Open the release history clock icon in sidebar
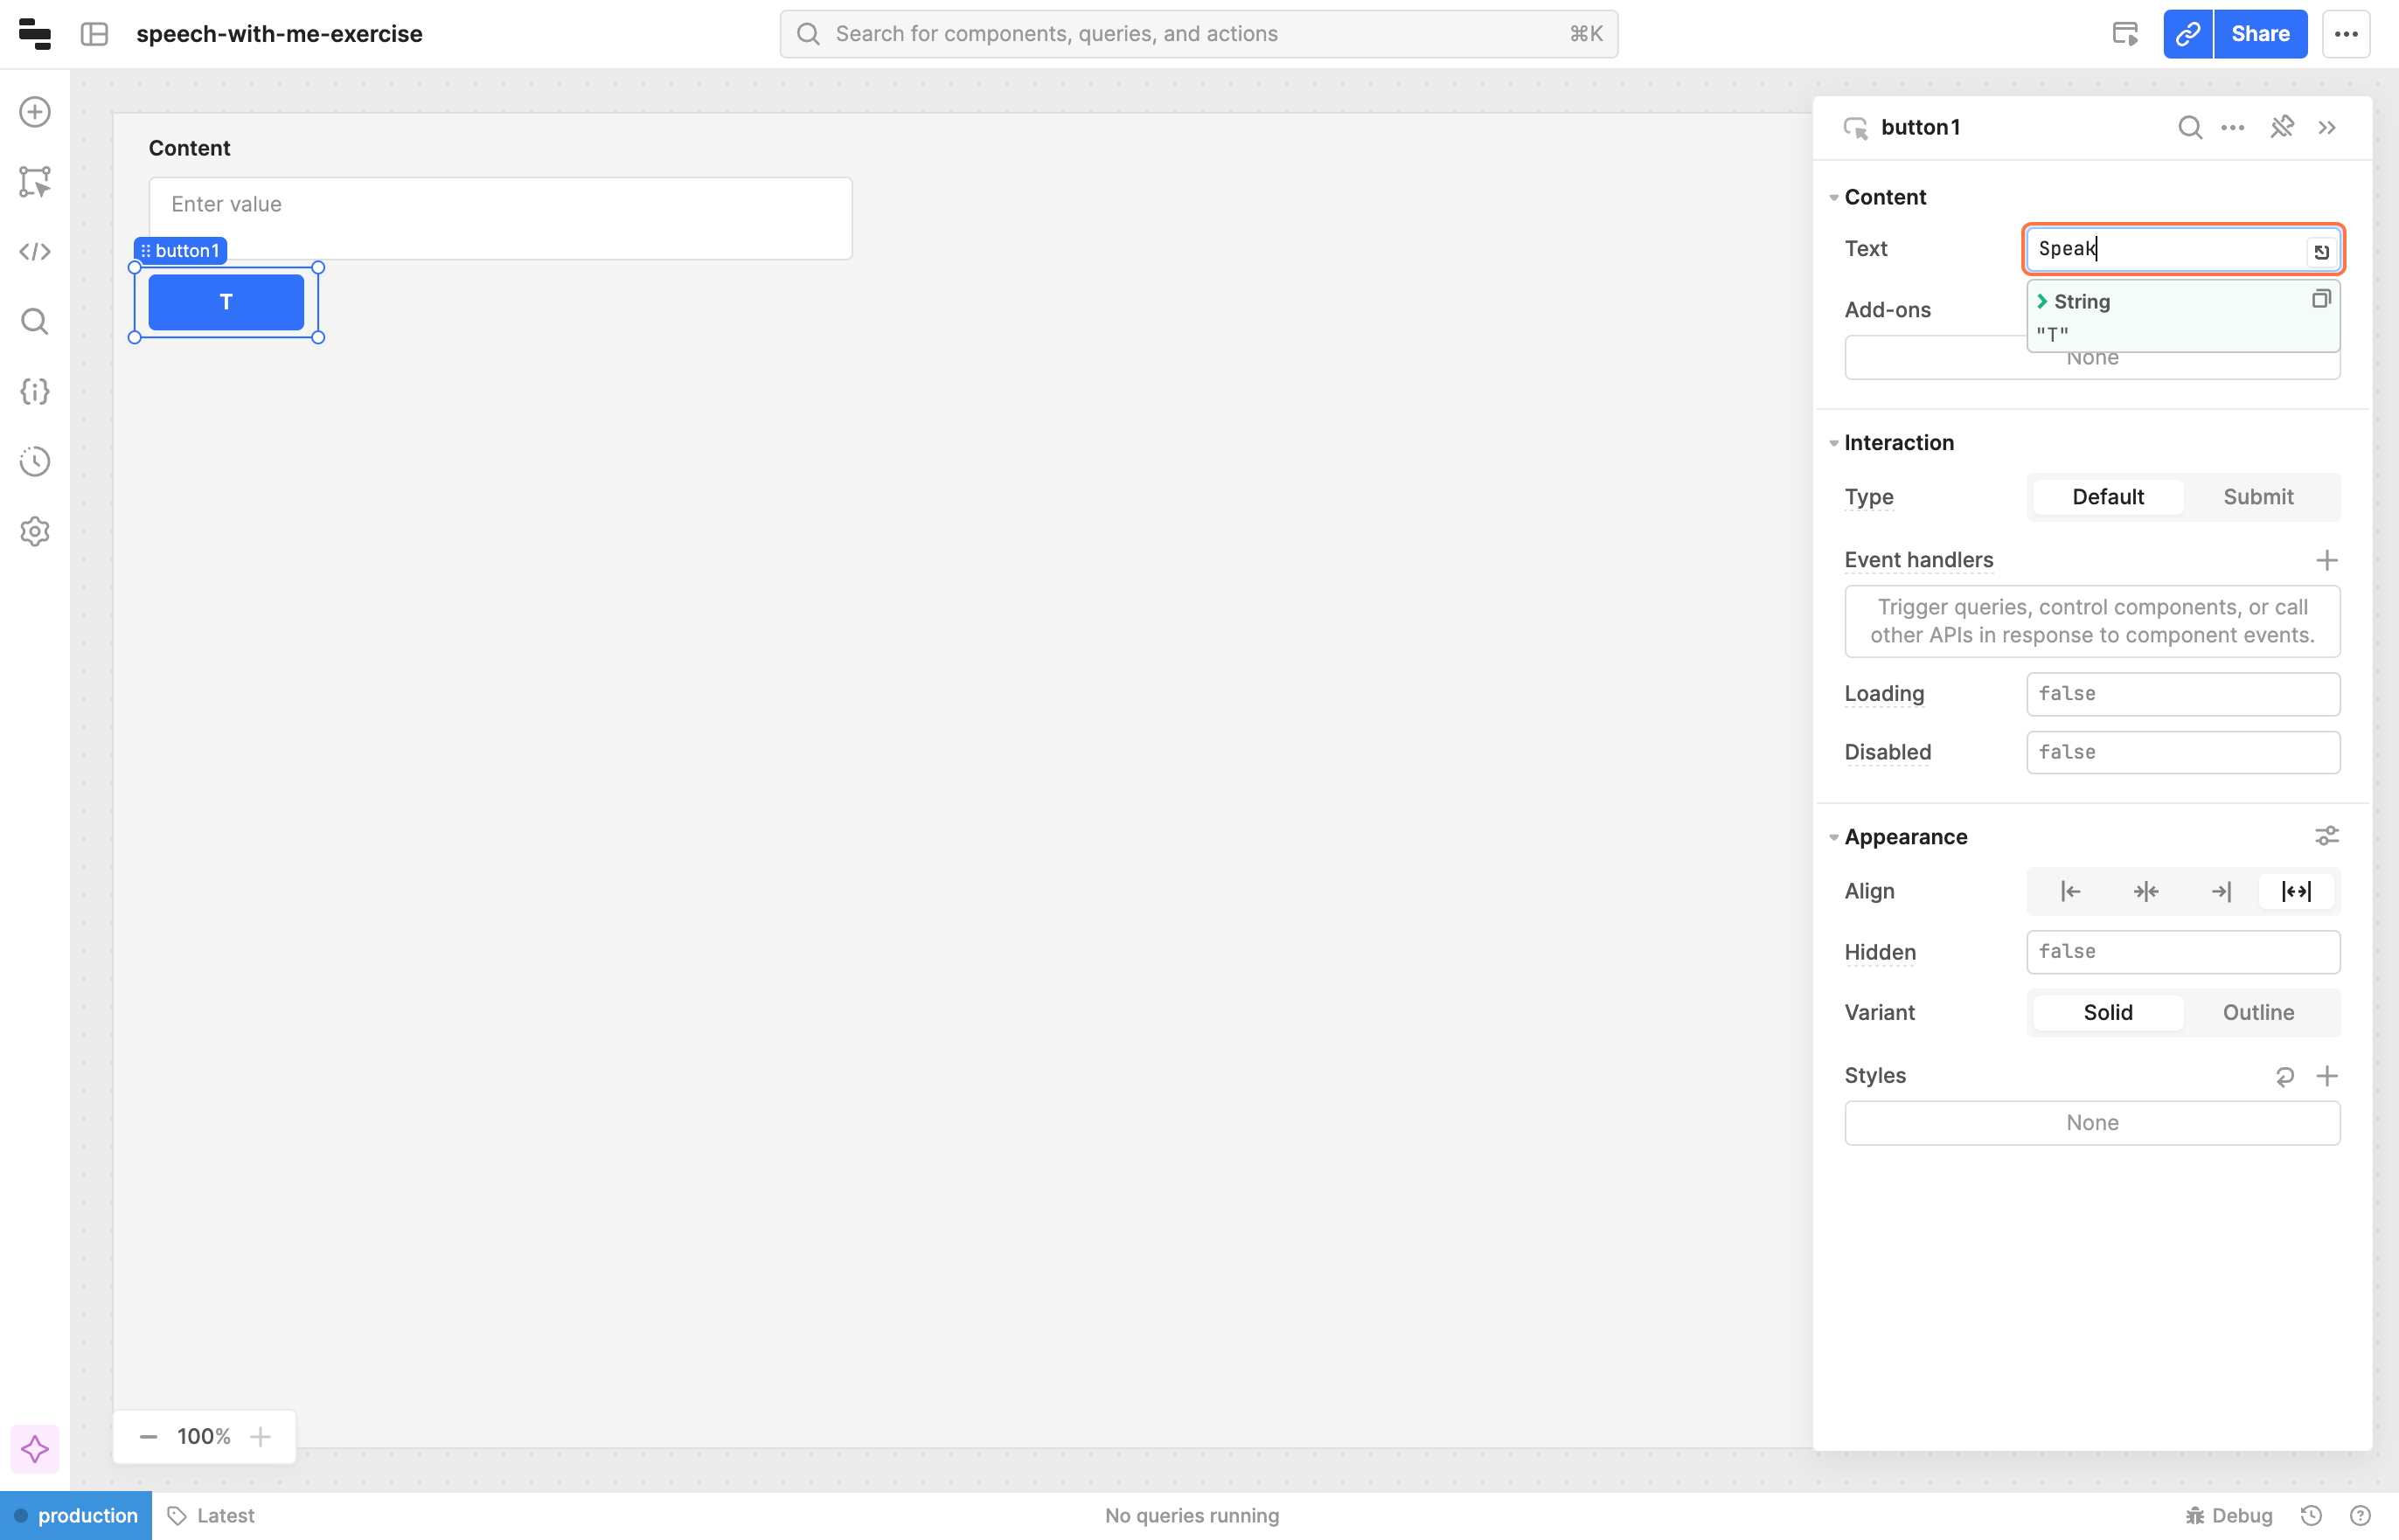This screenshot has height=1540, width=2399. coord(35,462)
